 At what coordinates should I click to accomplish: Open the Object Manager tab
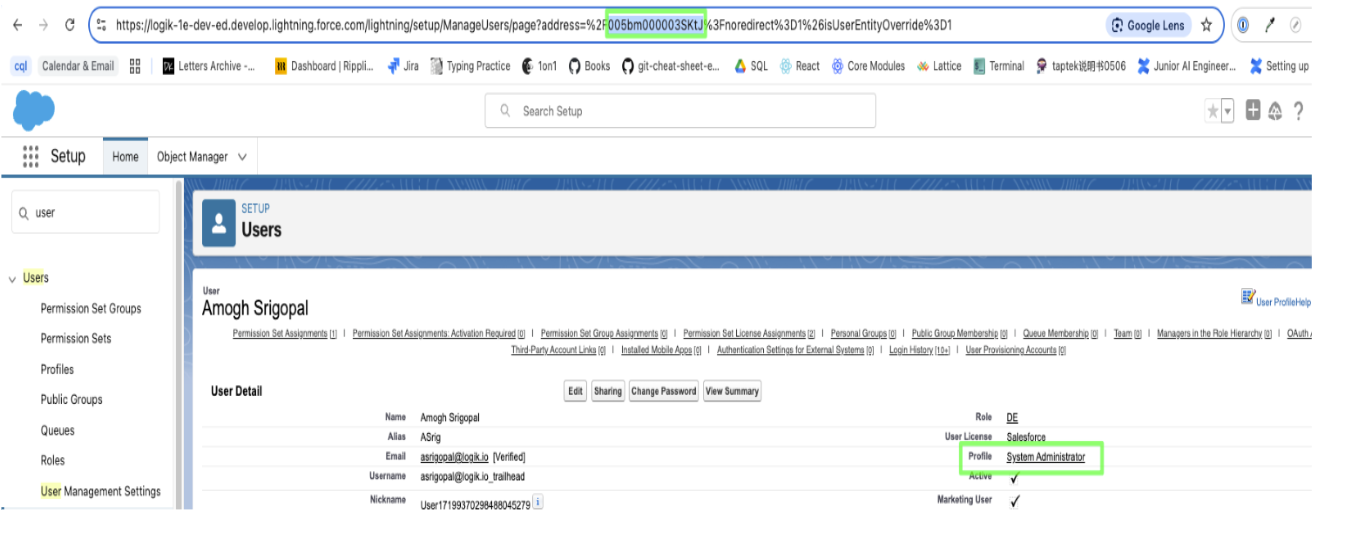[x=192, y=157]
